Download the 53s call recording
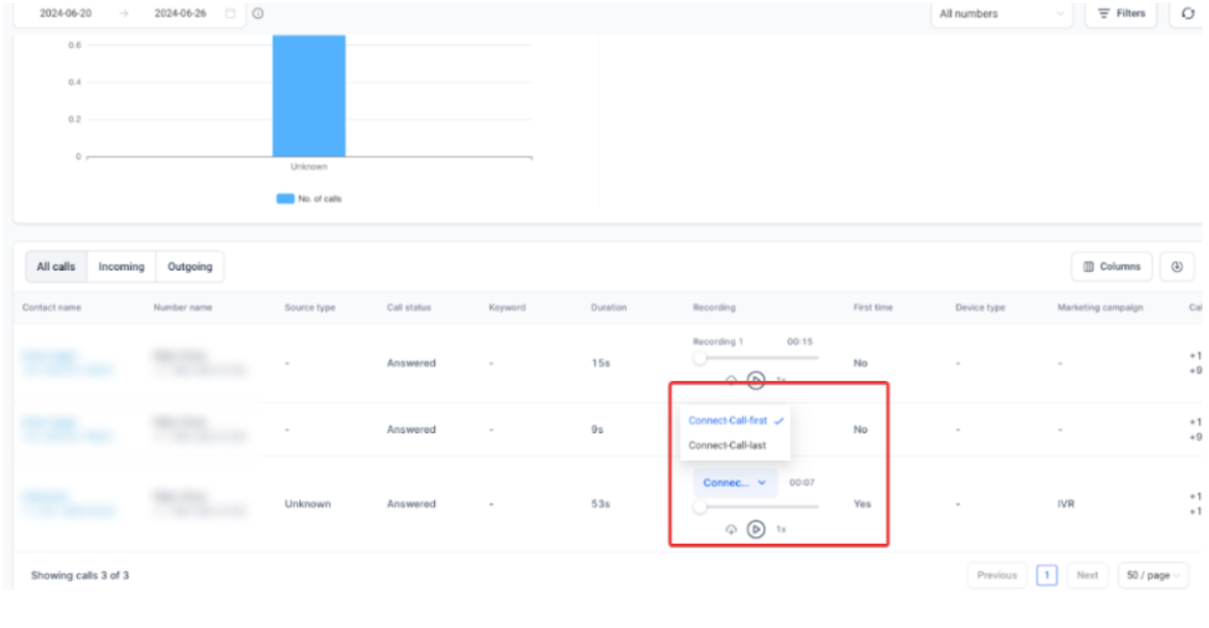This screenshot has height=628, width=1209. coord(731,529)
